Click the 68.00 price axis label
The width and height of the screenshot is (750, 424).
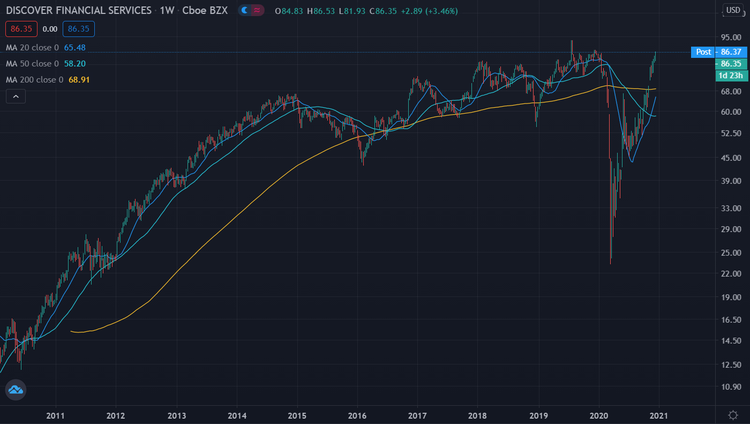point(731,91)
